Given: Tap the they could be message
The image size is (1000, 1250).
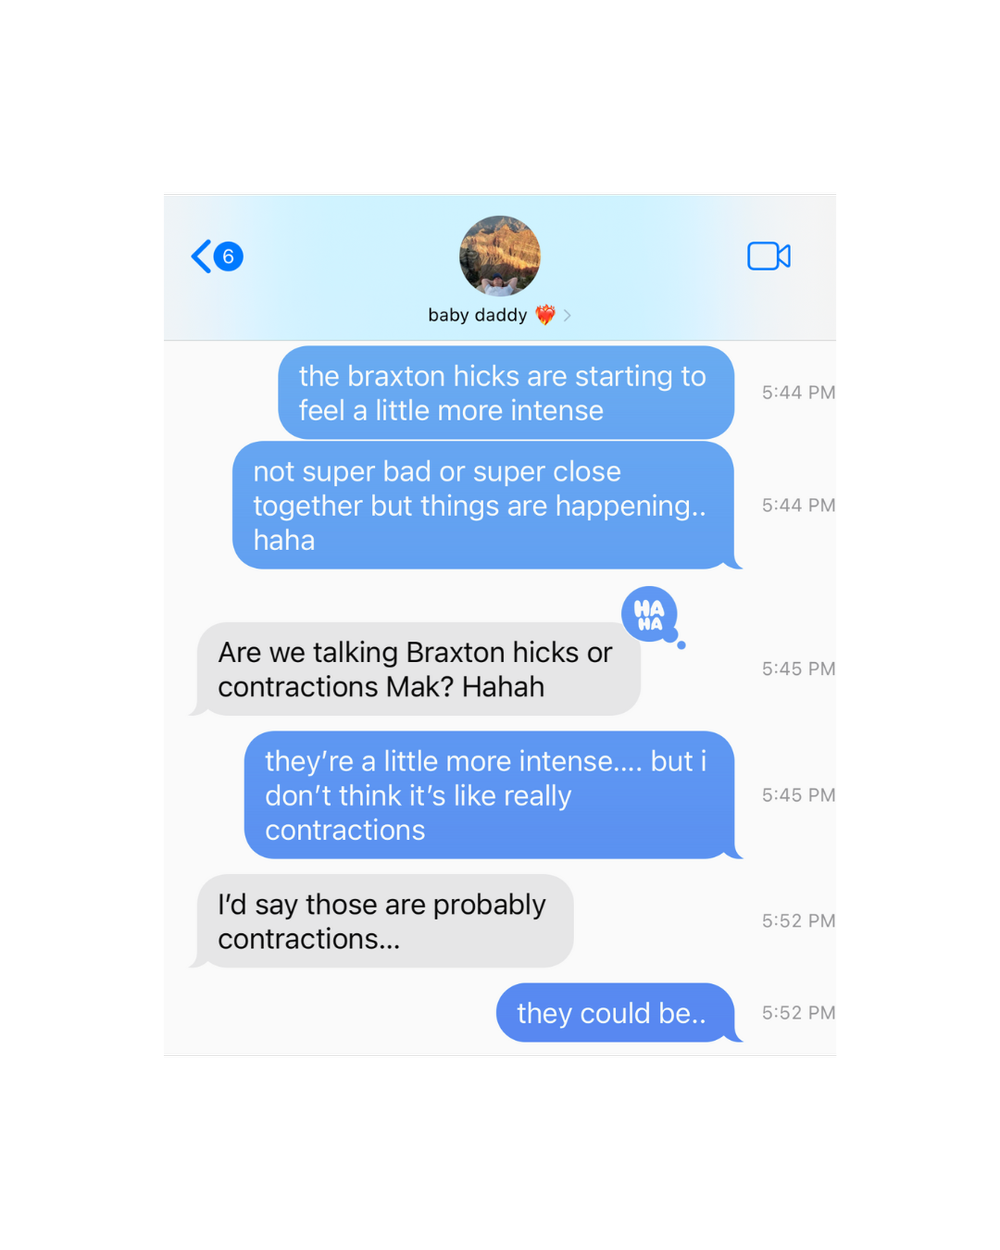Looking at the screenshot, I should click(x=616, y=1013).
